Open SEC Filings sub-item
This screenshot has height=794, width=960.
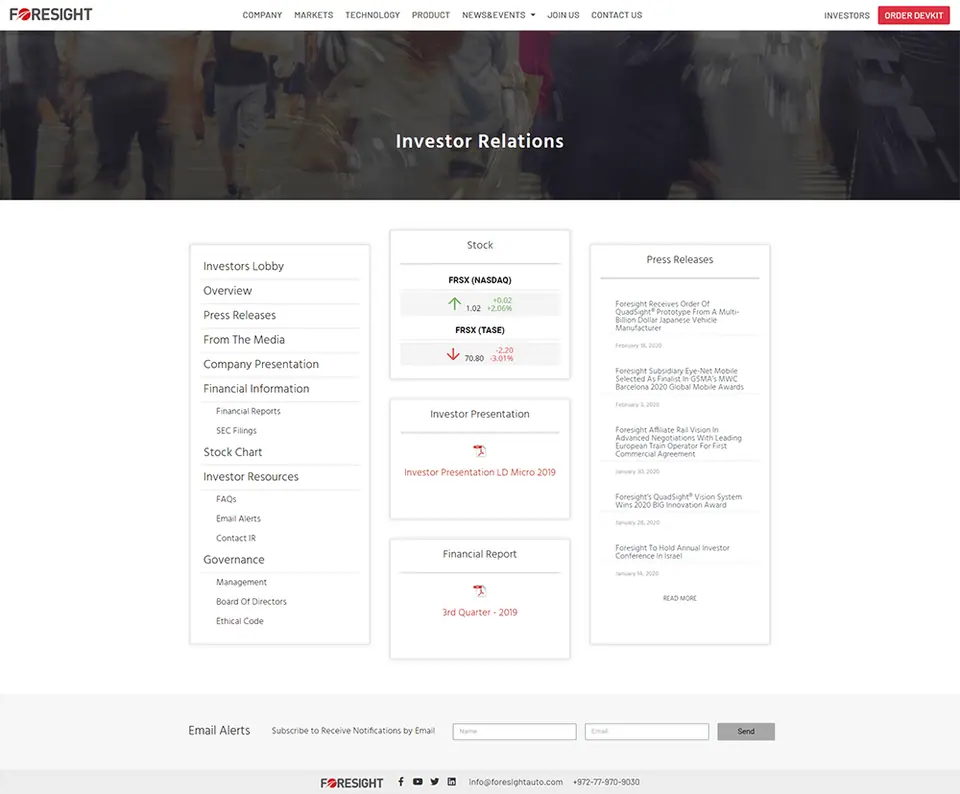click(236, 431)
